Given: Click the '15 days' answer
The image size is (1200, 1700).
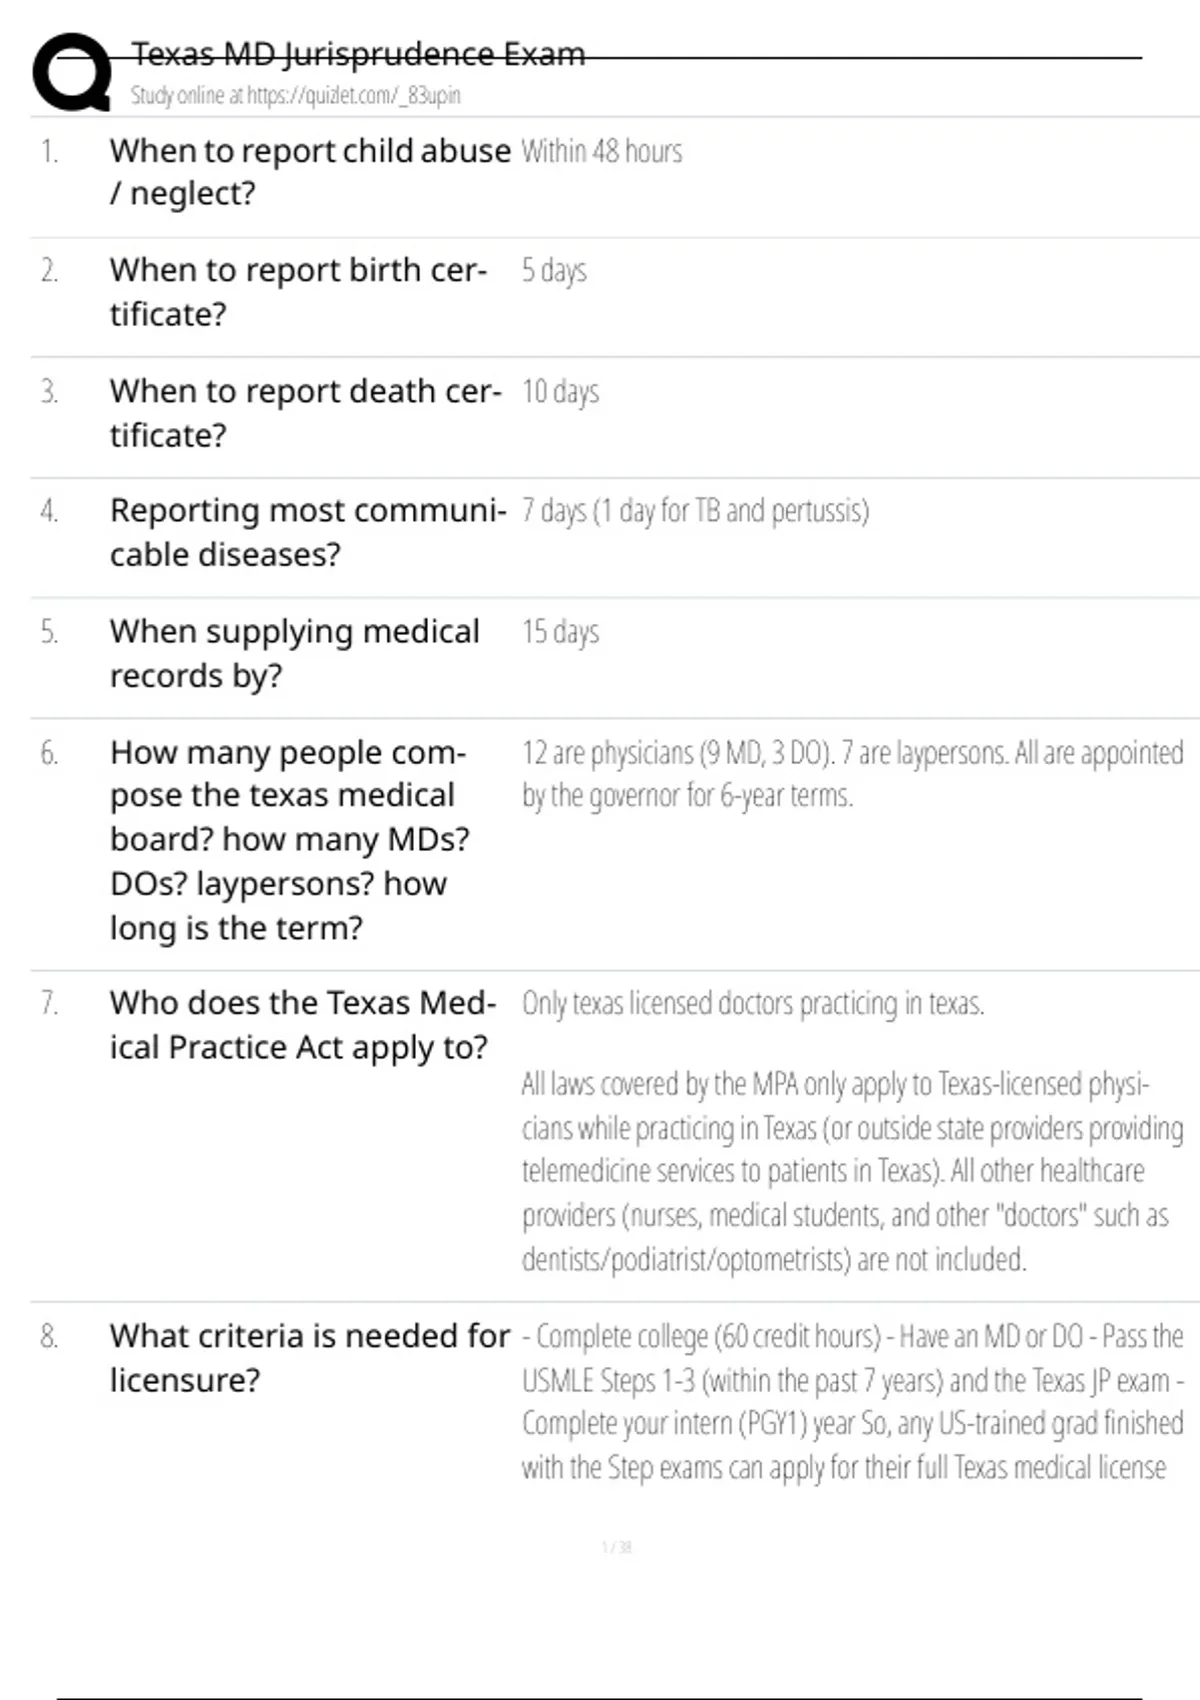Looking at the screenshot, I should point(560,632).
